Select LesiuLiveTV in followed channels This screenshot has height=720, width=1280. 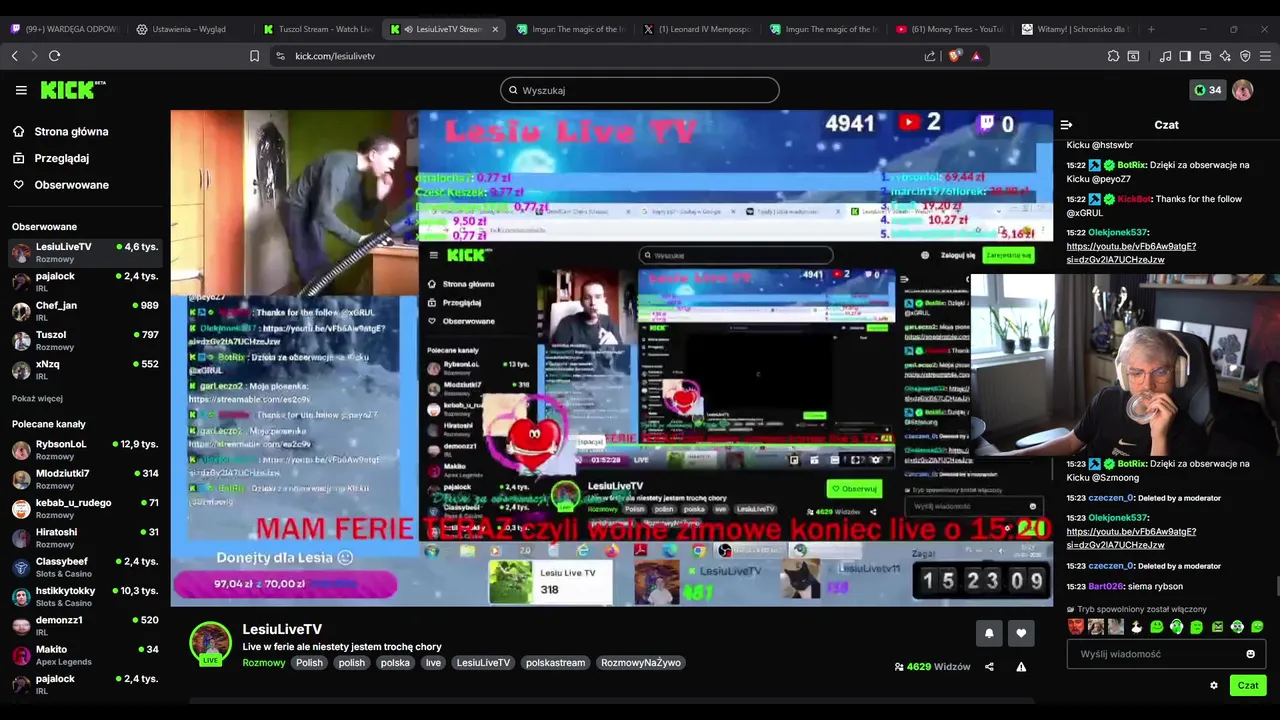point(85,252)
